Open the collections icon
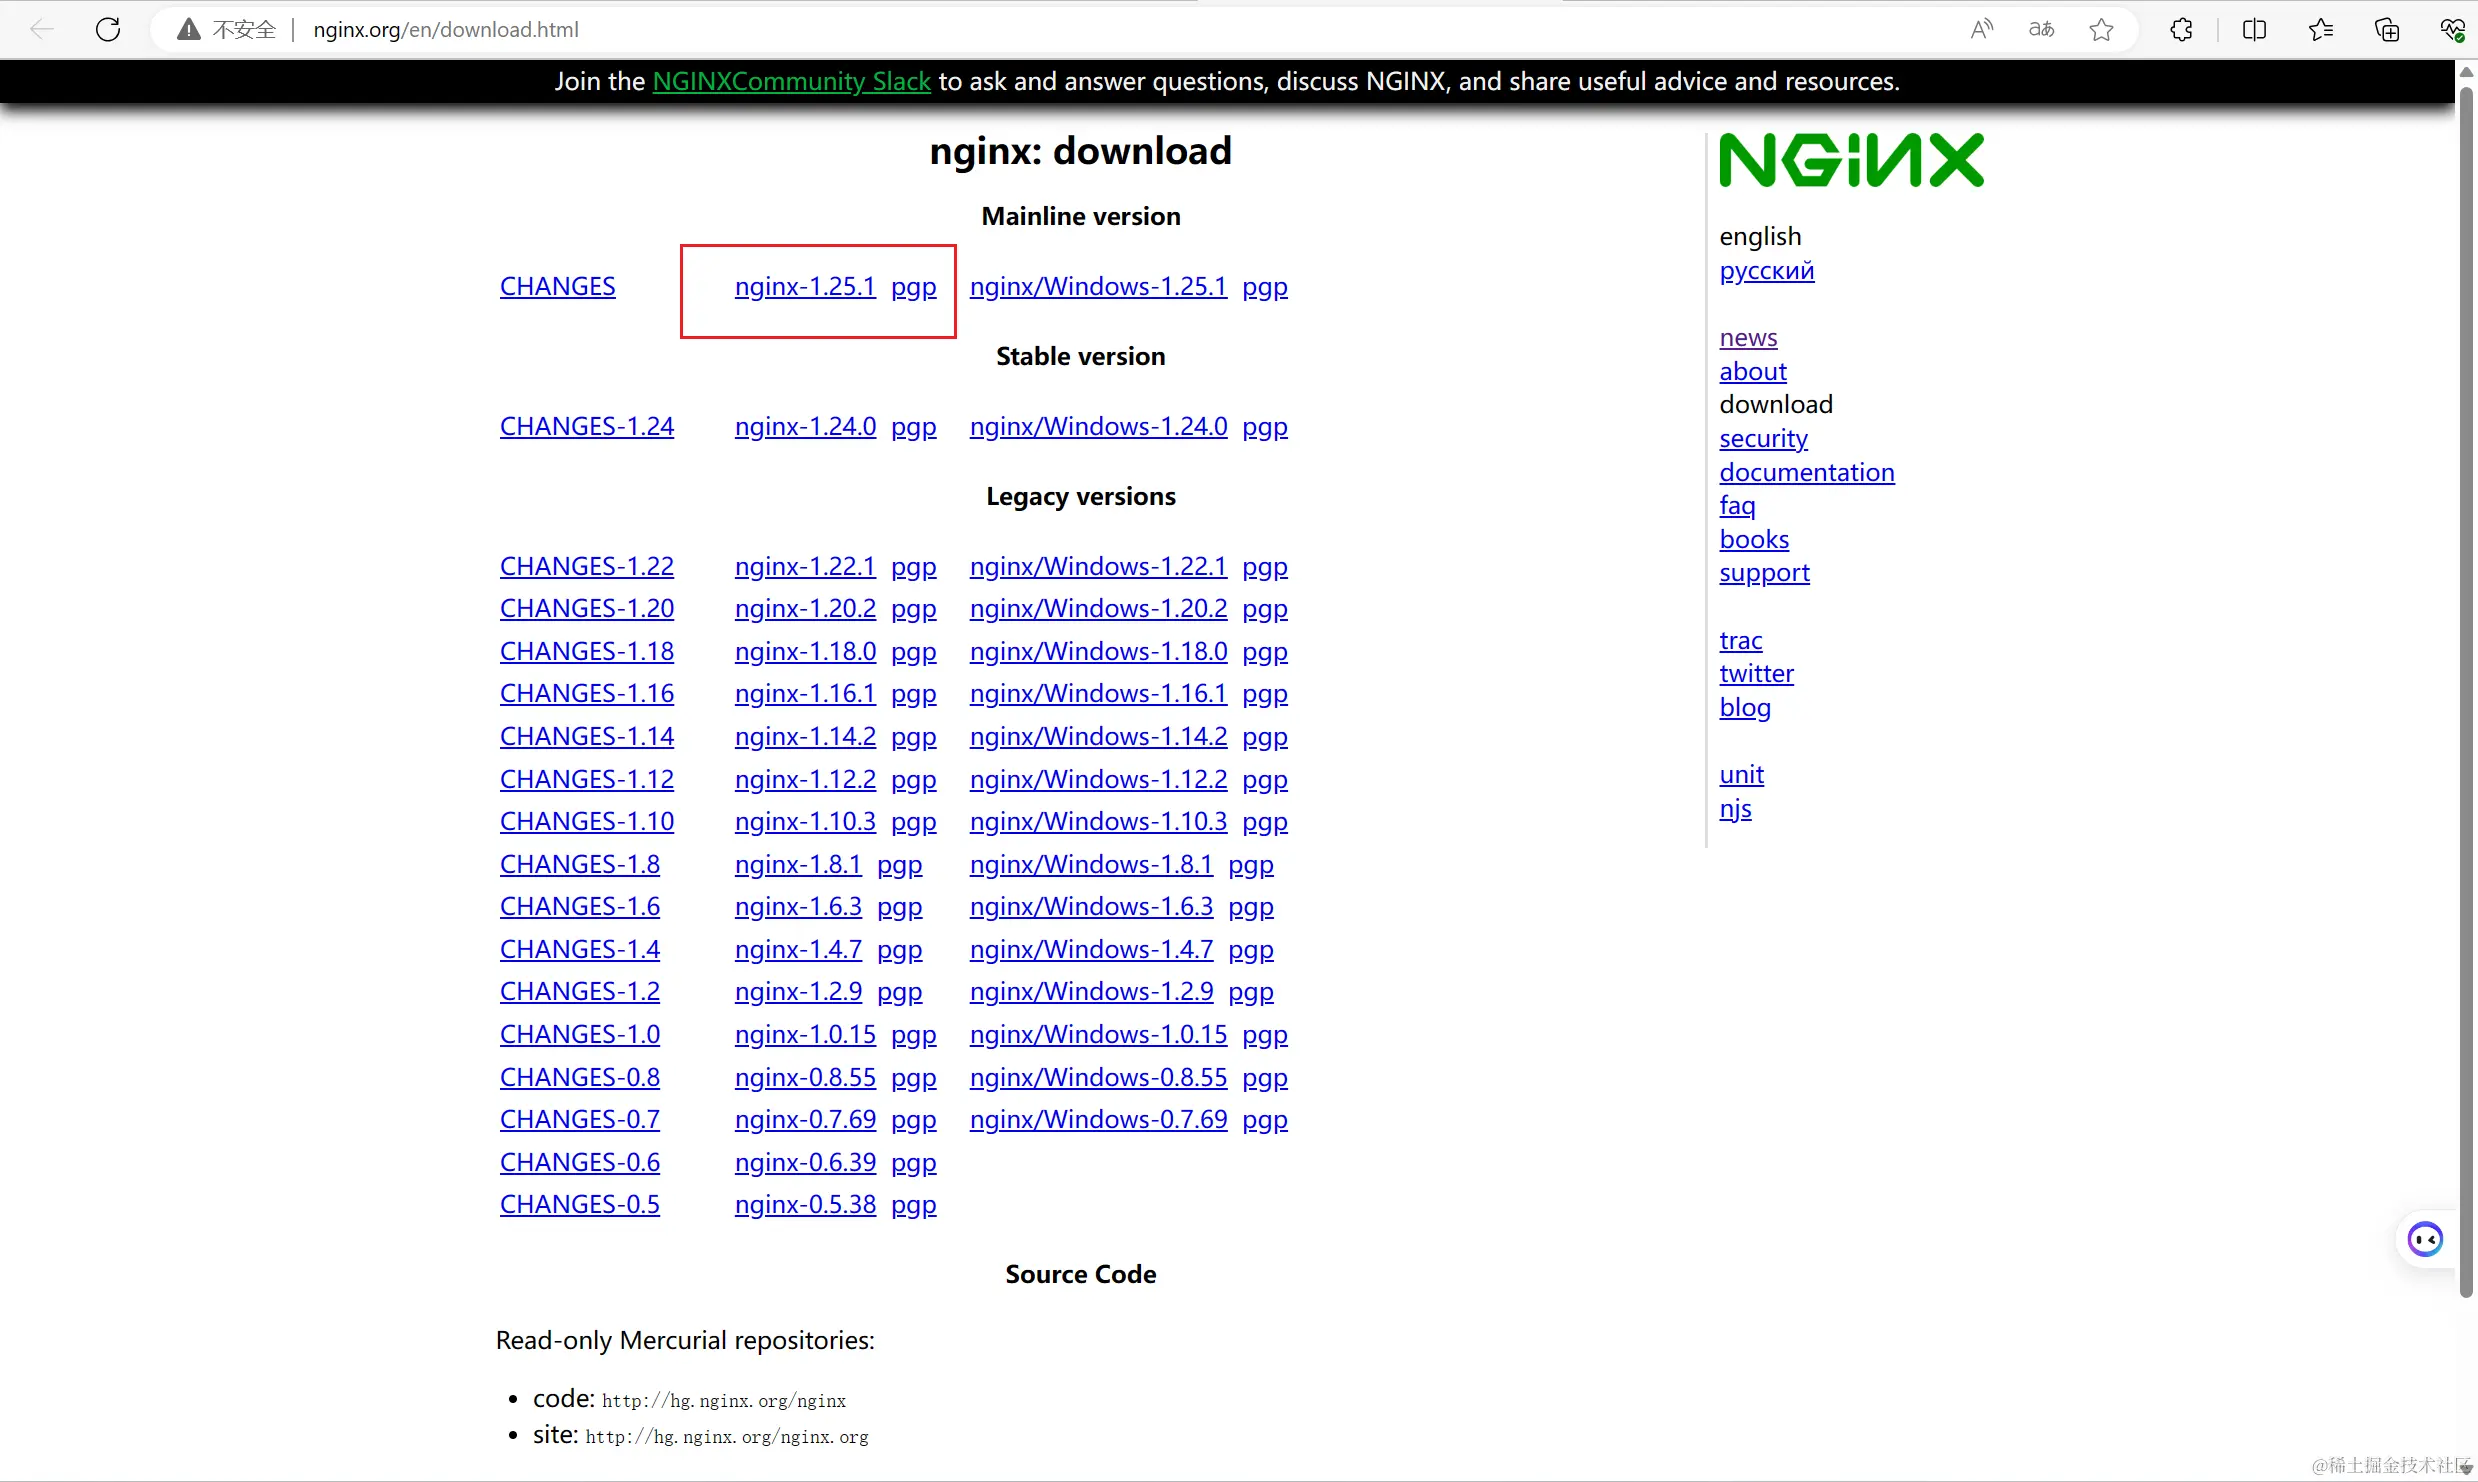 [2387, 29]
